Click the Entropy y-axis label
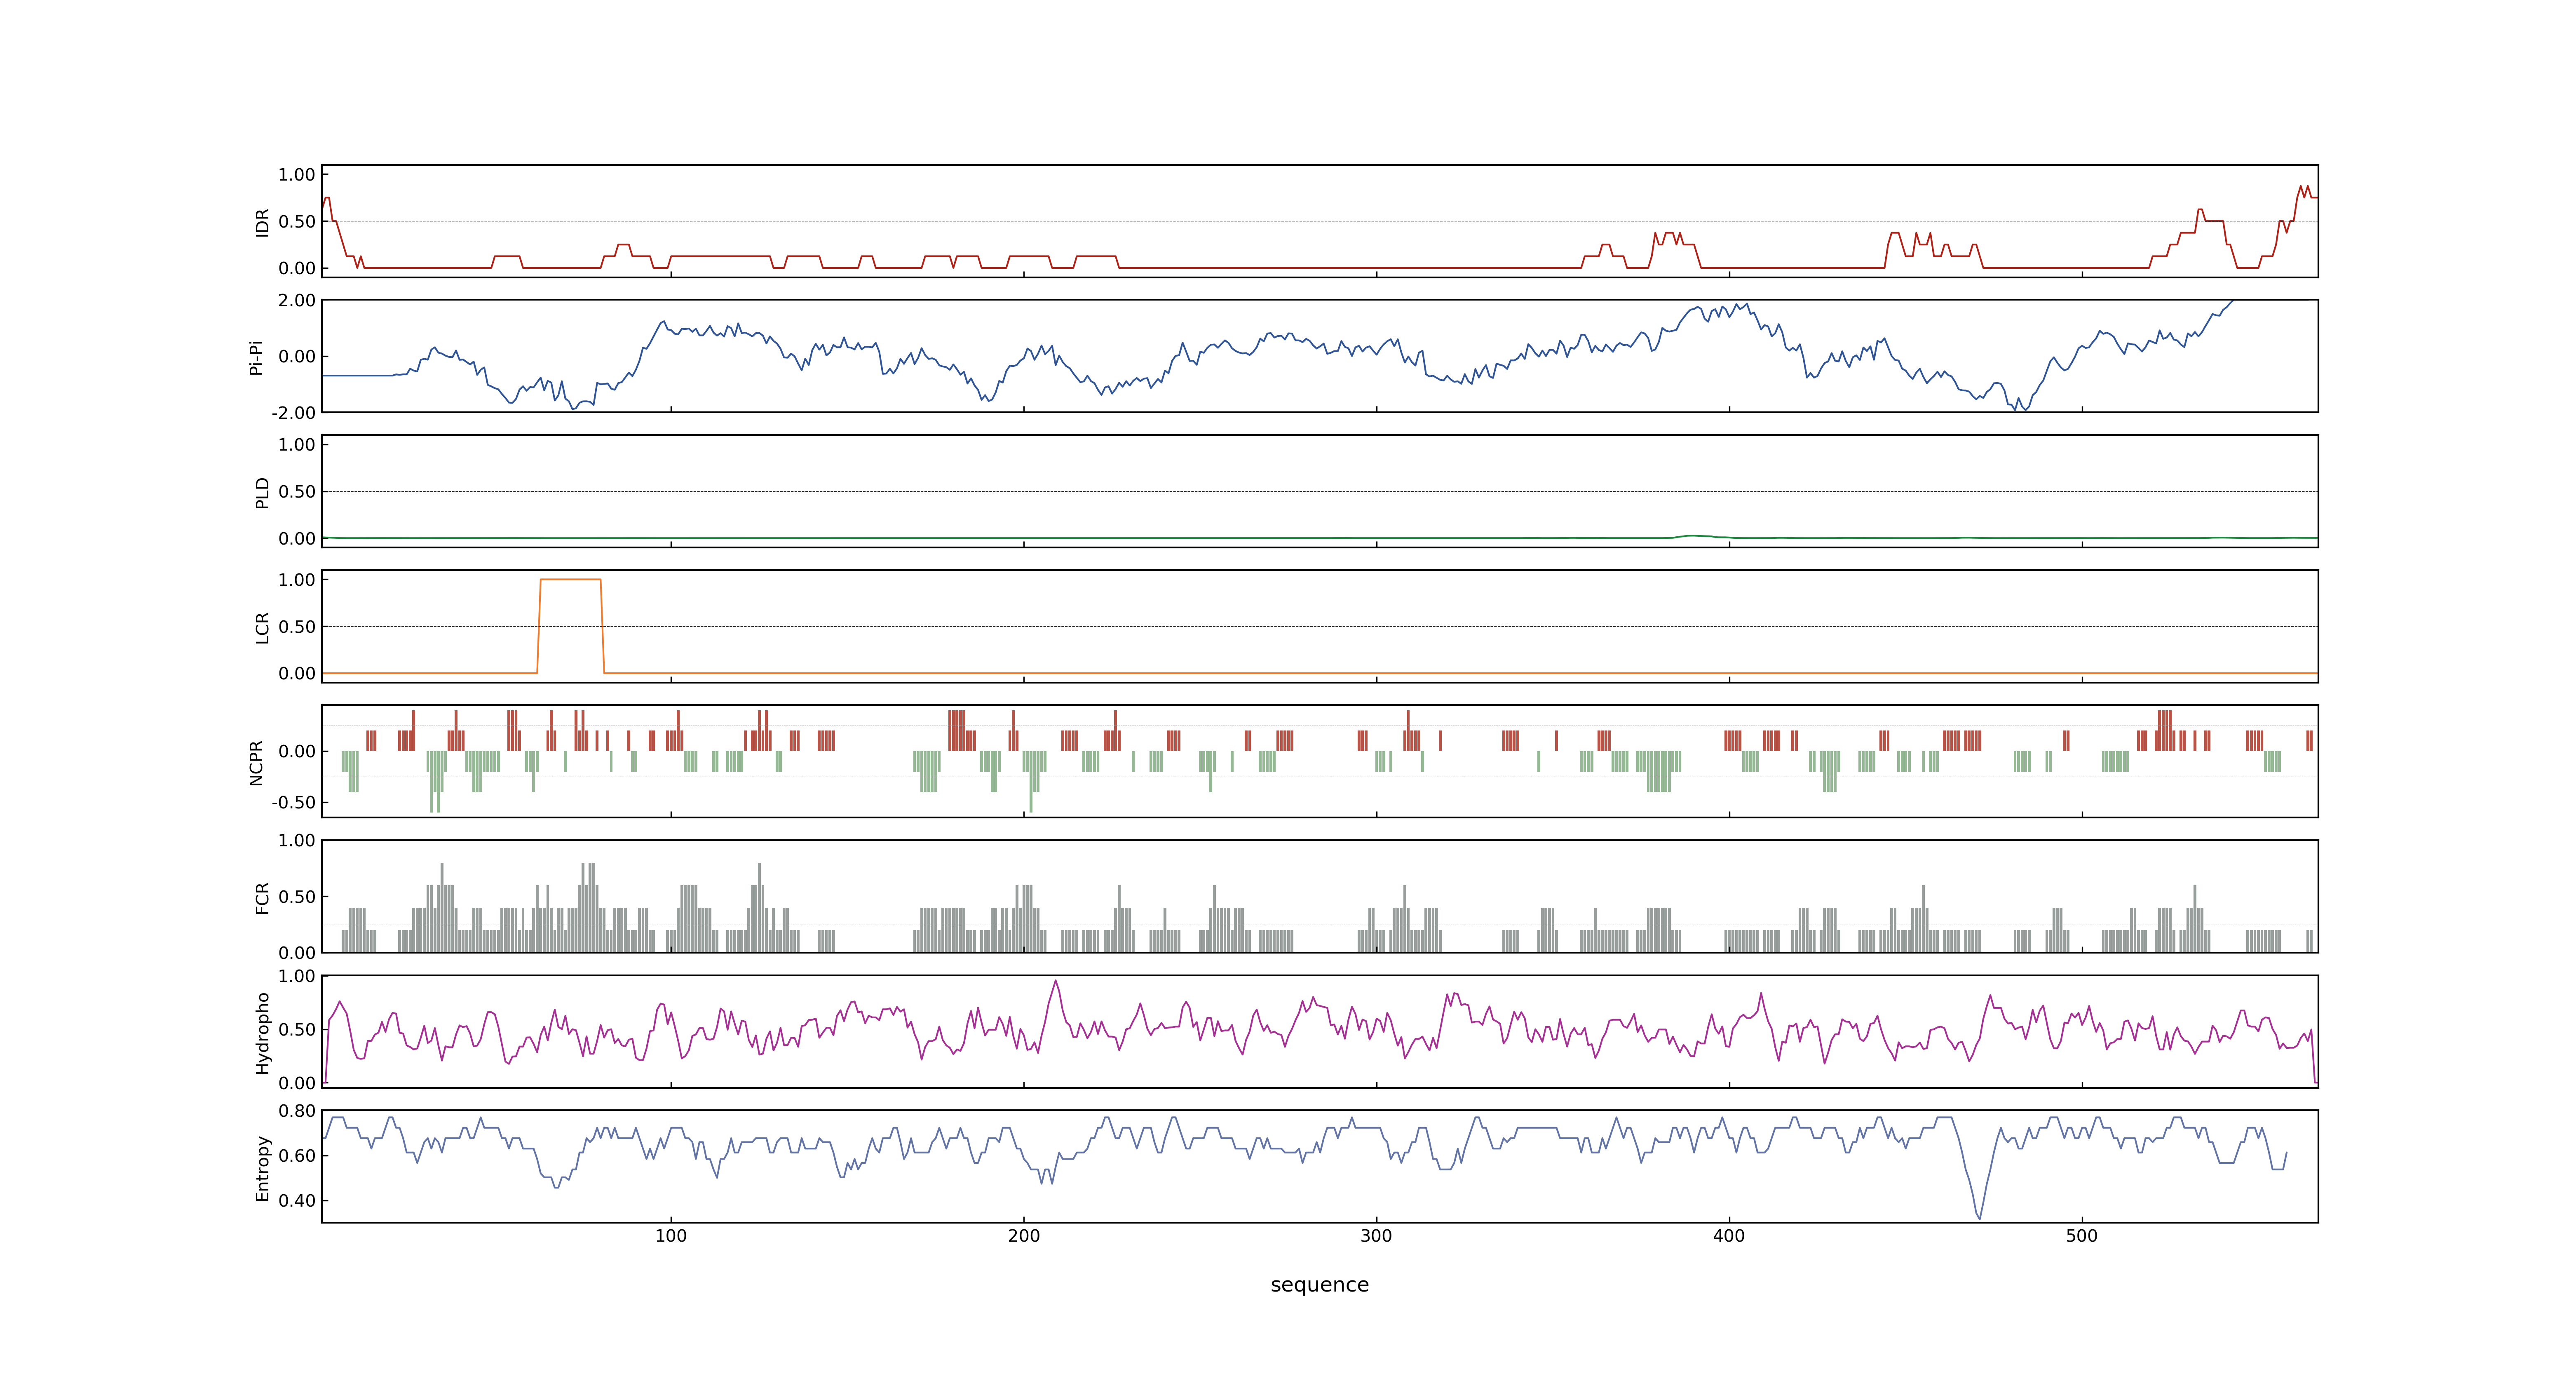This screenshot has width=2576, height=1374. coord(262,1167)
